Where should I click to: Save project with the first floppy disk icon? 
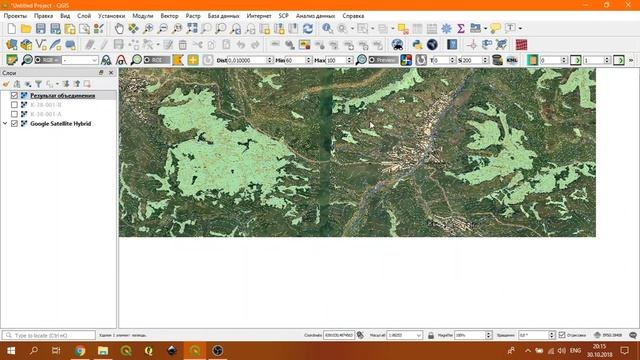[40, 29]
